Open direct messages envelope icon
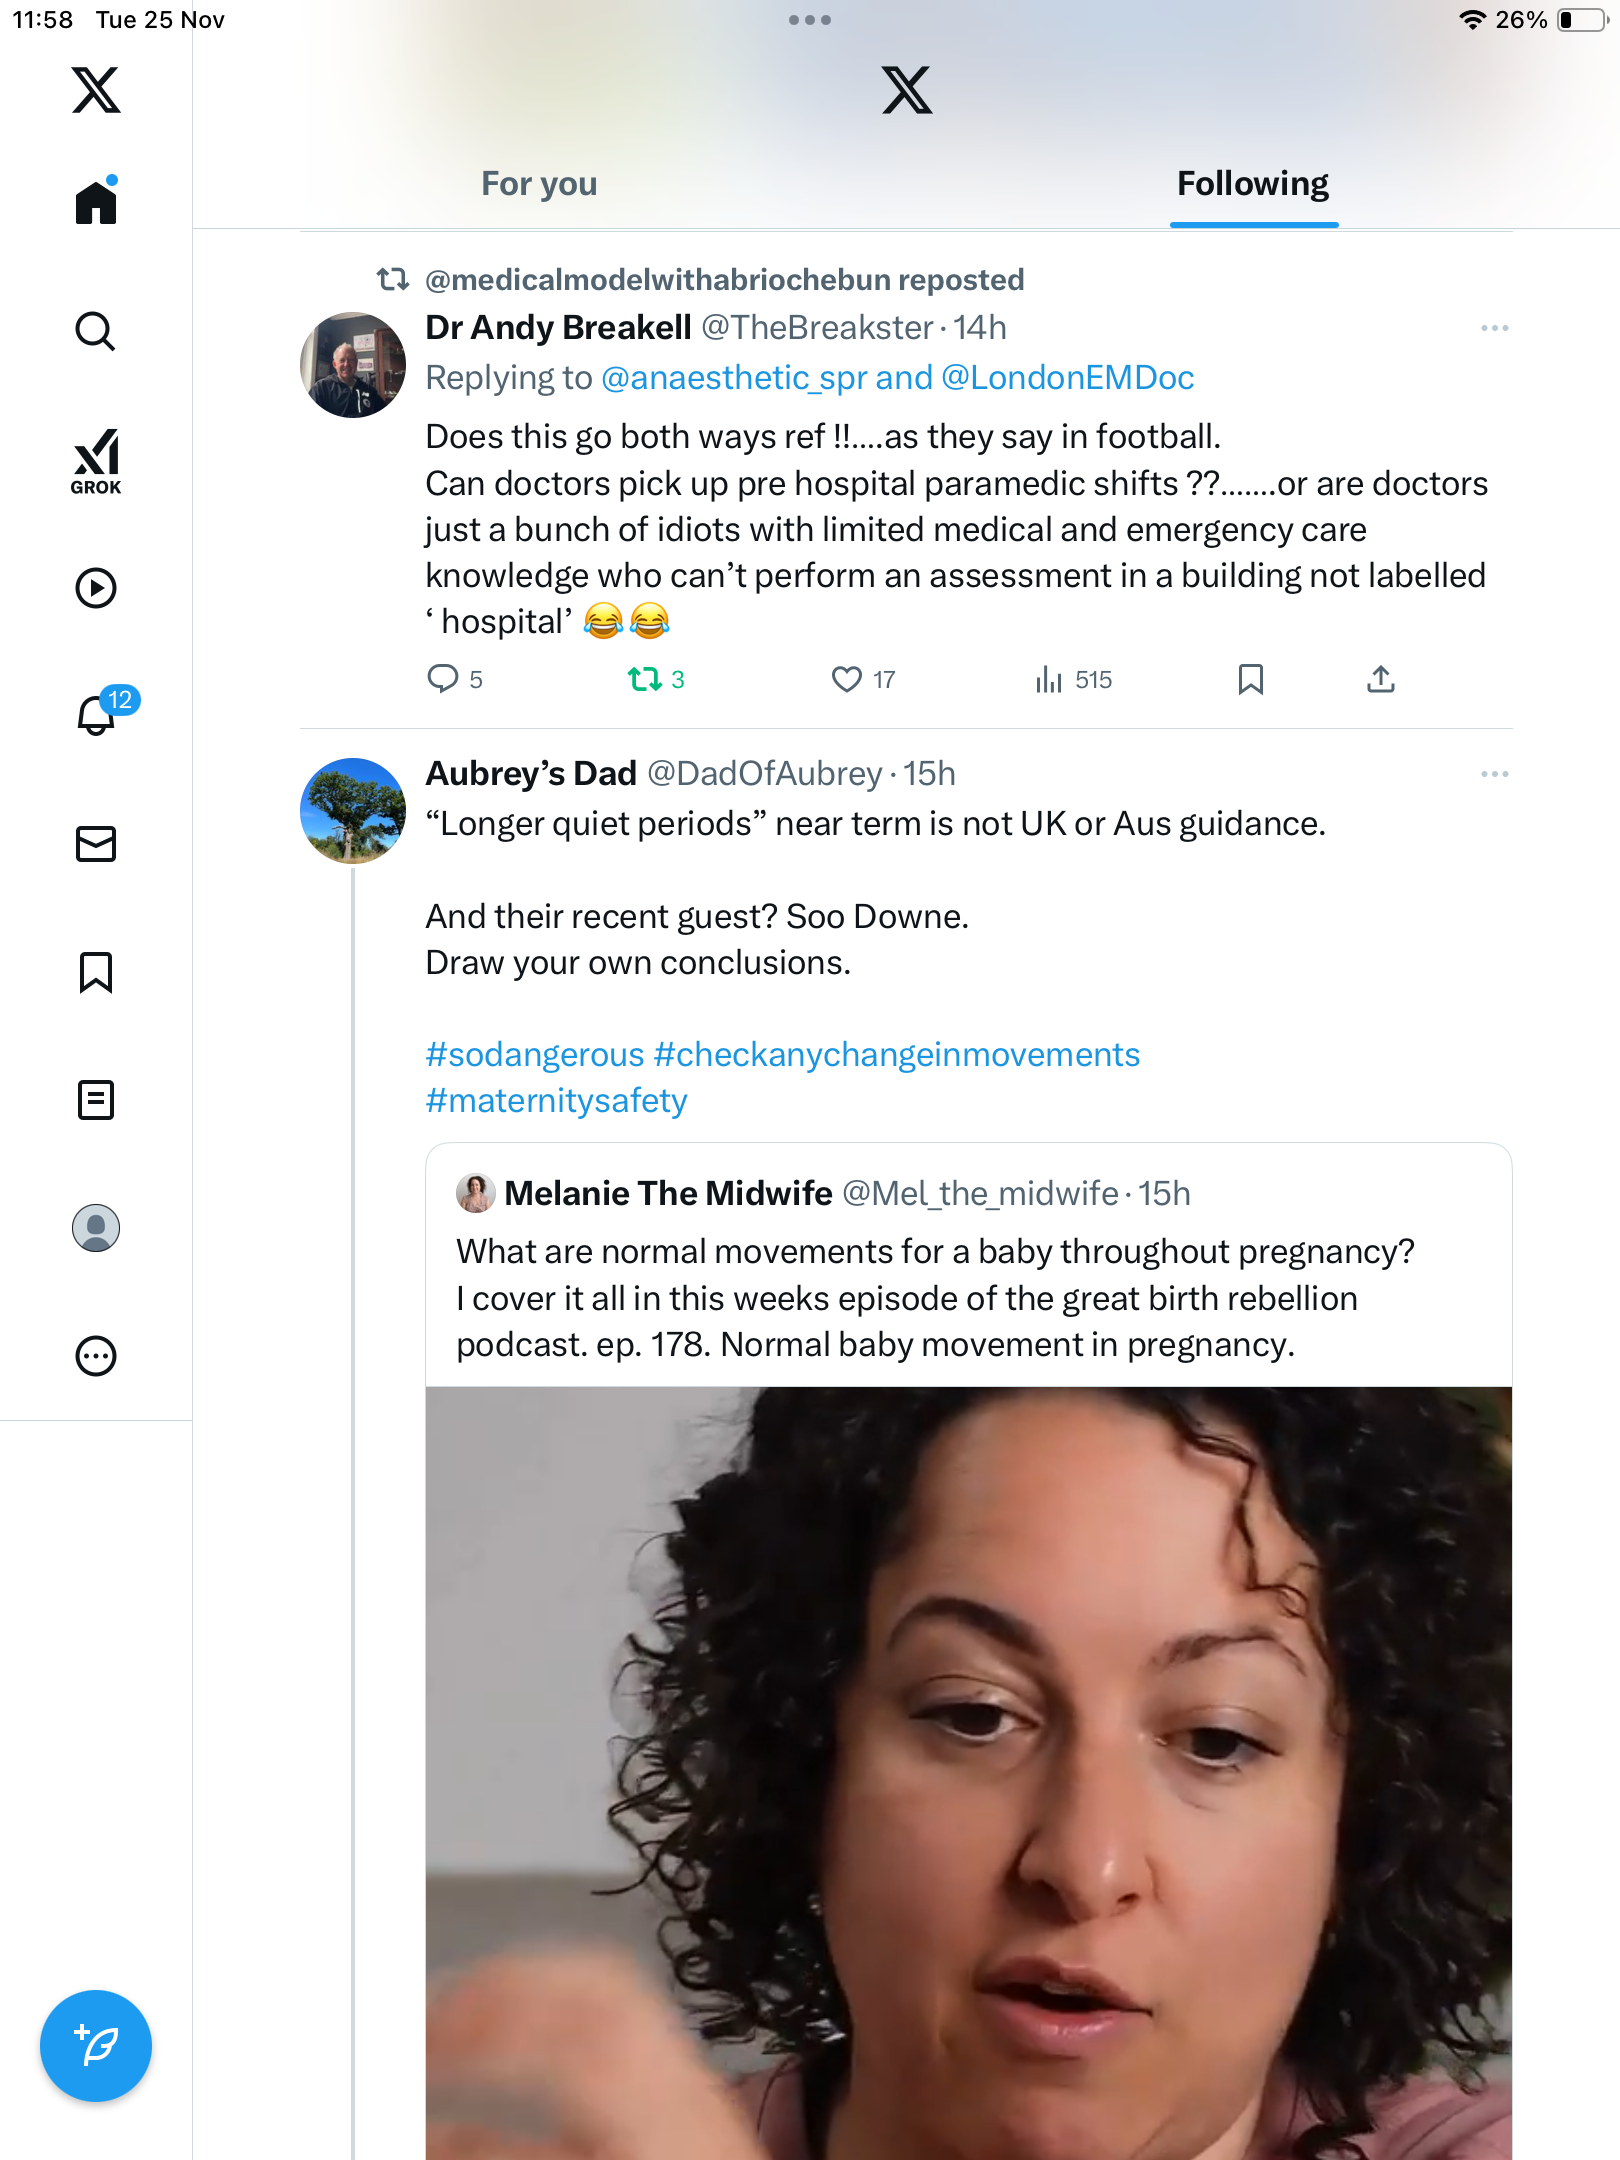This screenshot has height=2160, width=1620. [x=96, y=844]
